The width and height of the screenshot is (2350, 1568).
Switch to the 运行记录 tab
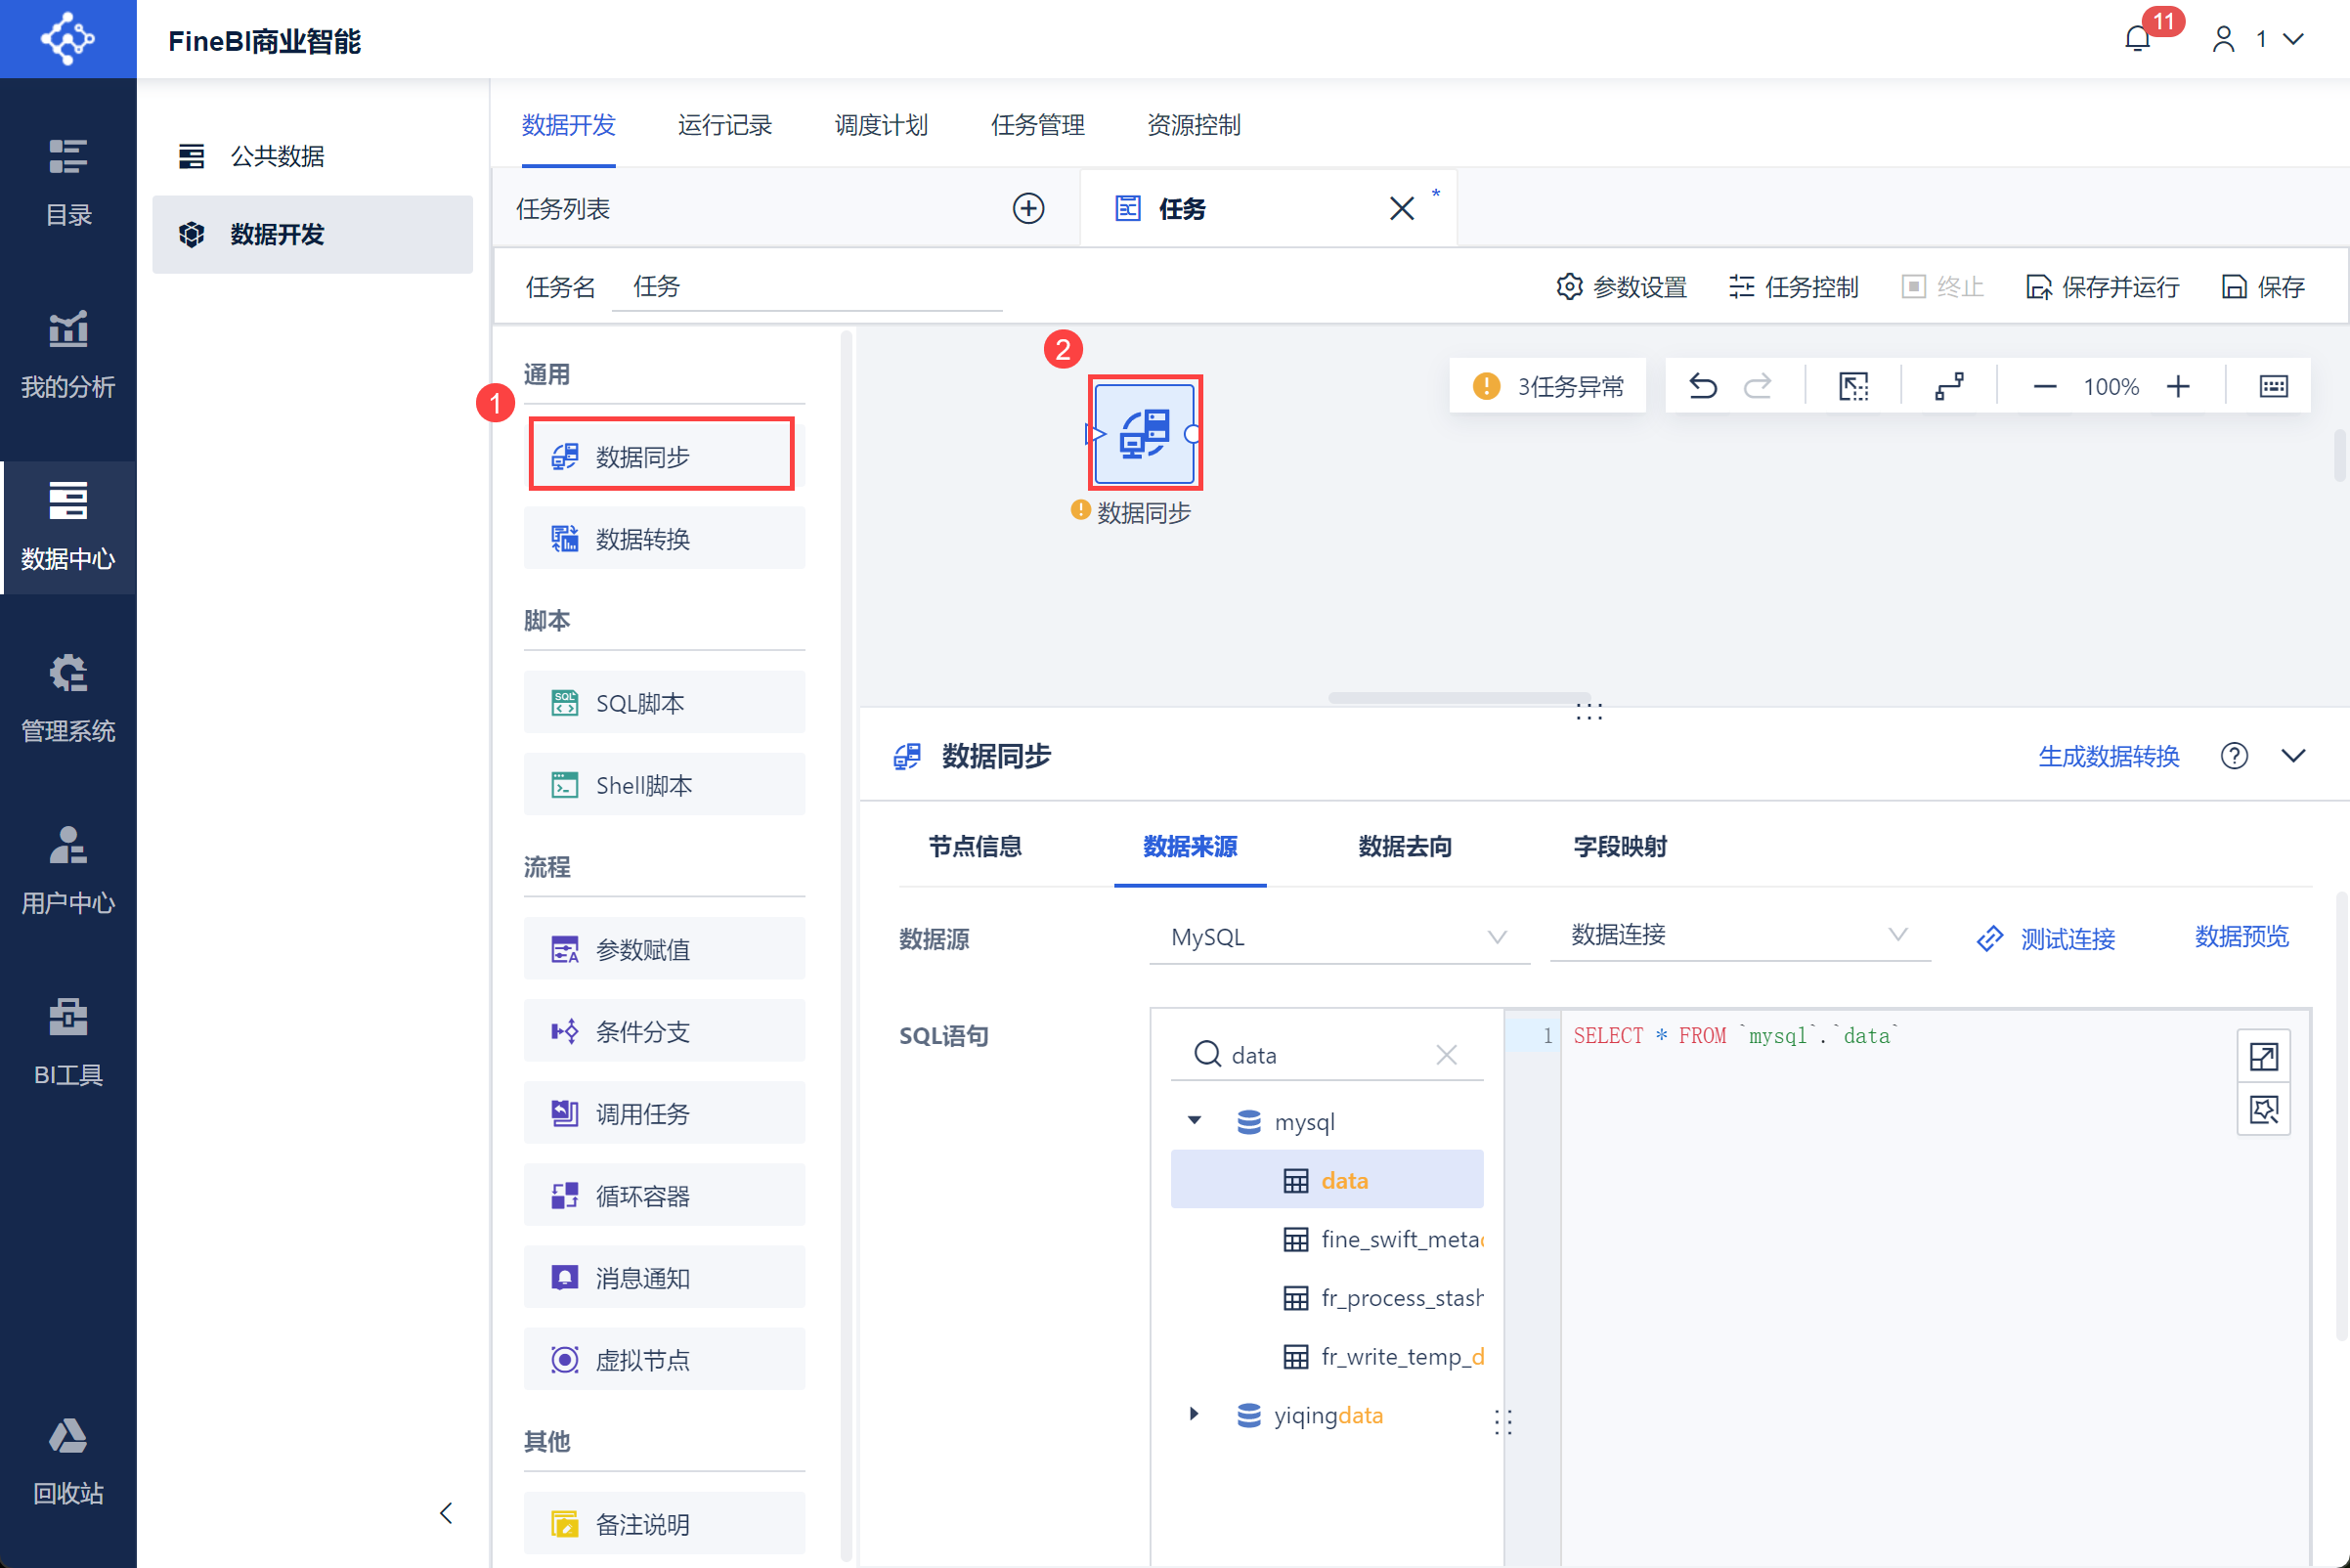click(724, 125)
